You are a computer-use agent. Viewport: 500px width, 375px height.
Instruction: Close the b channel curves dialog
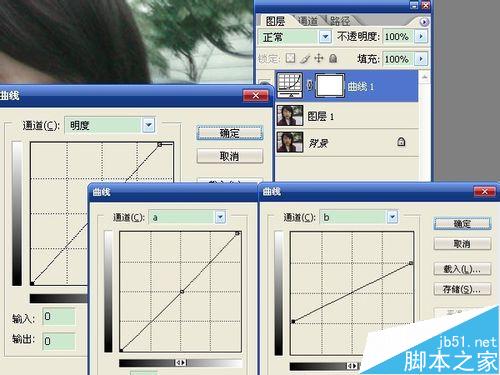click(x=485, y=191)
